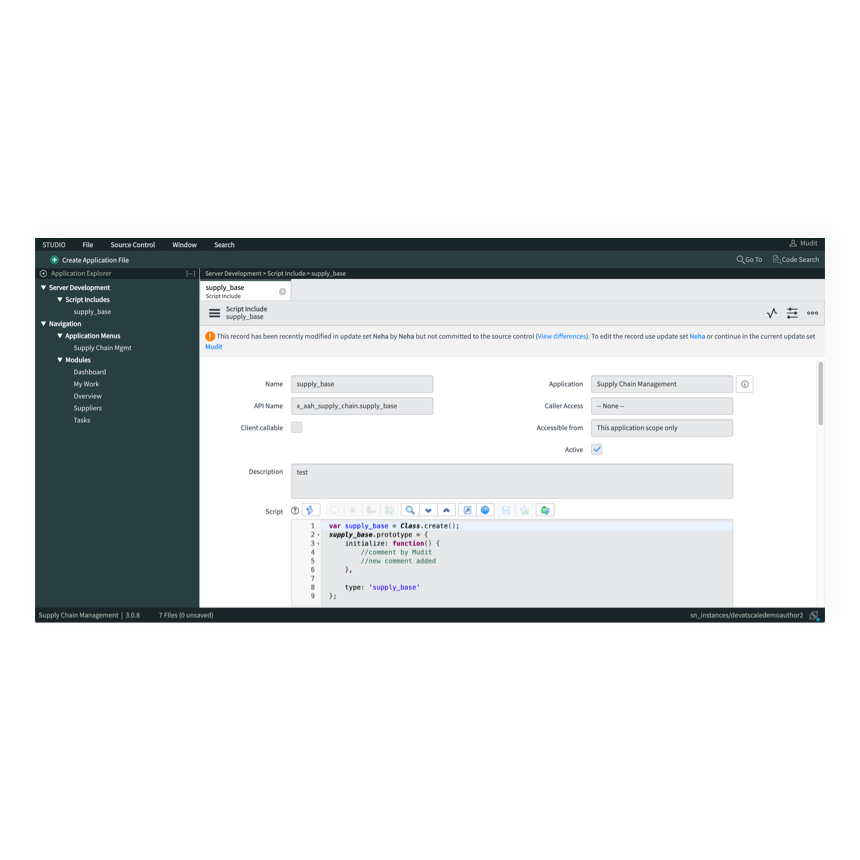Click the View differences link
The image size is (860, 860).
(x=561, y=335)
